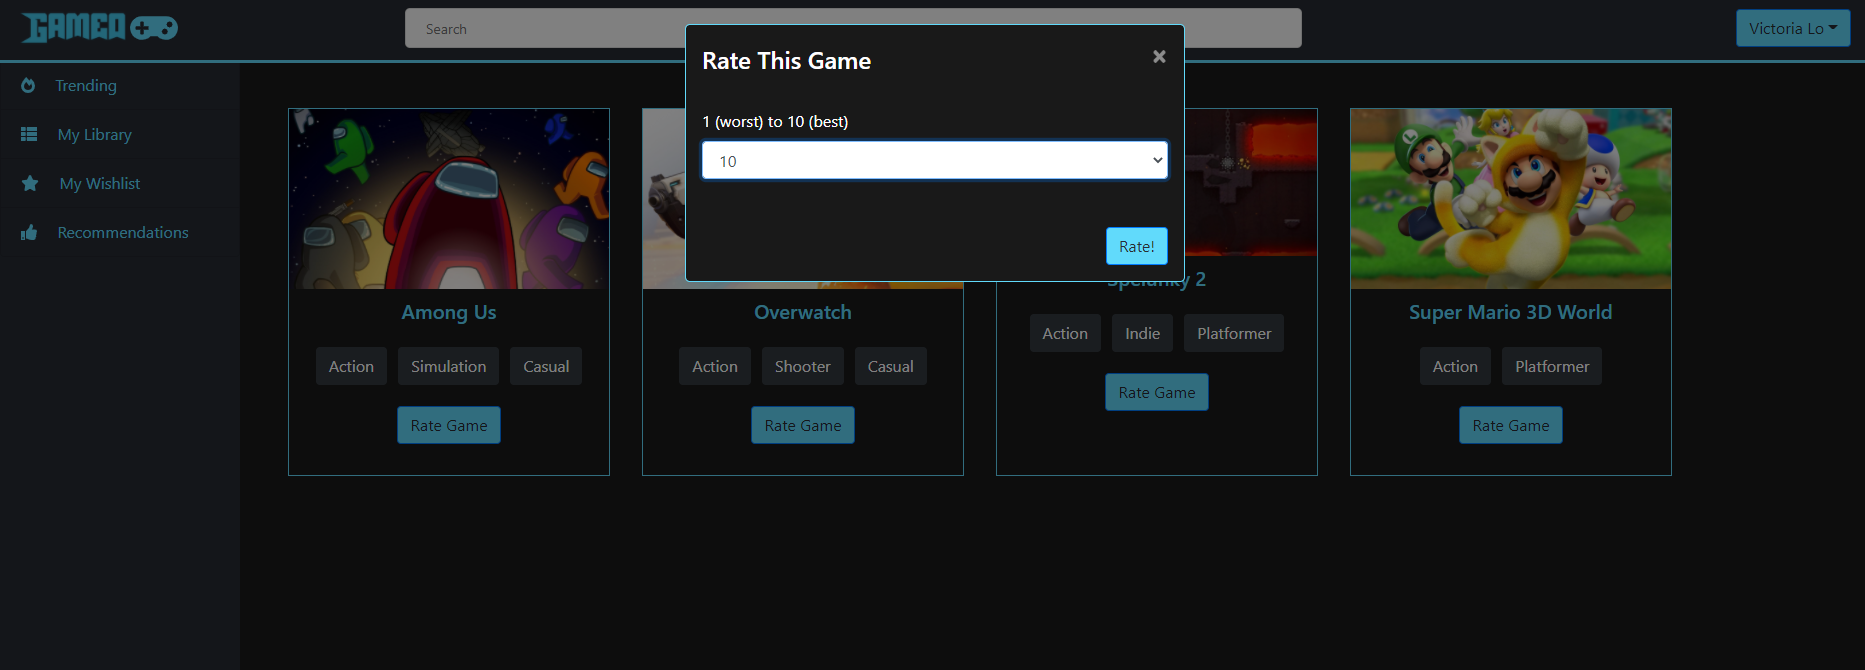Screen dimensions: 1865x670
Task: Click the Casual tag on Overwatch
Action: [x=891, y=366]
